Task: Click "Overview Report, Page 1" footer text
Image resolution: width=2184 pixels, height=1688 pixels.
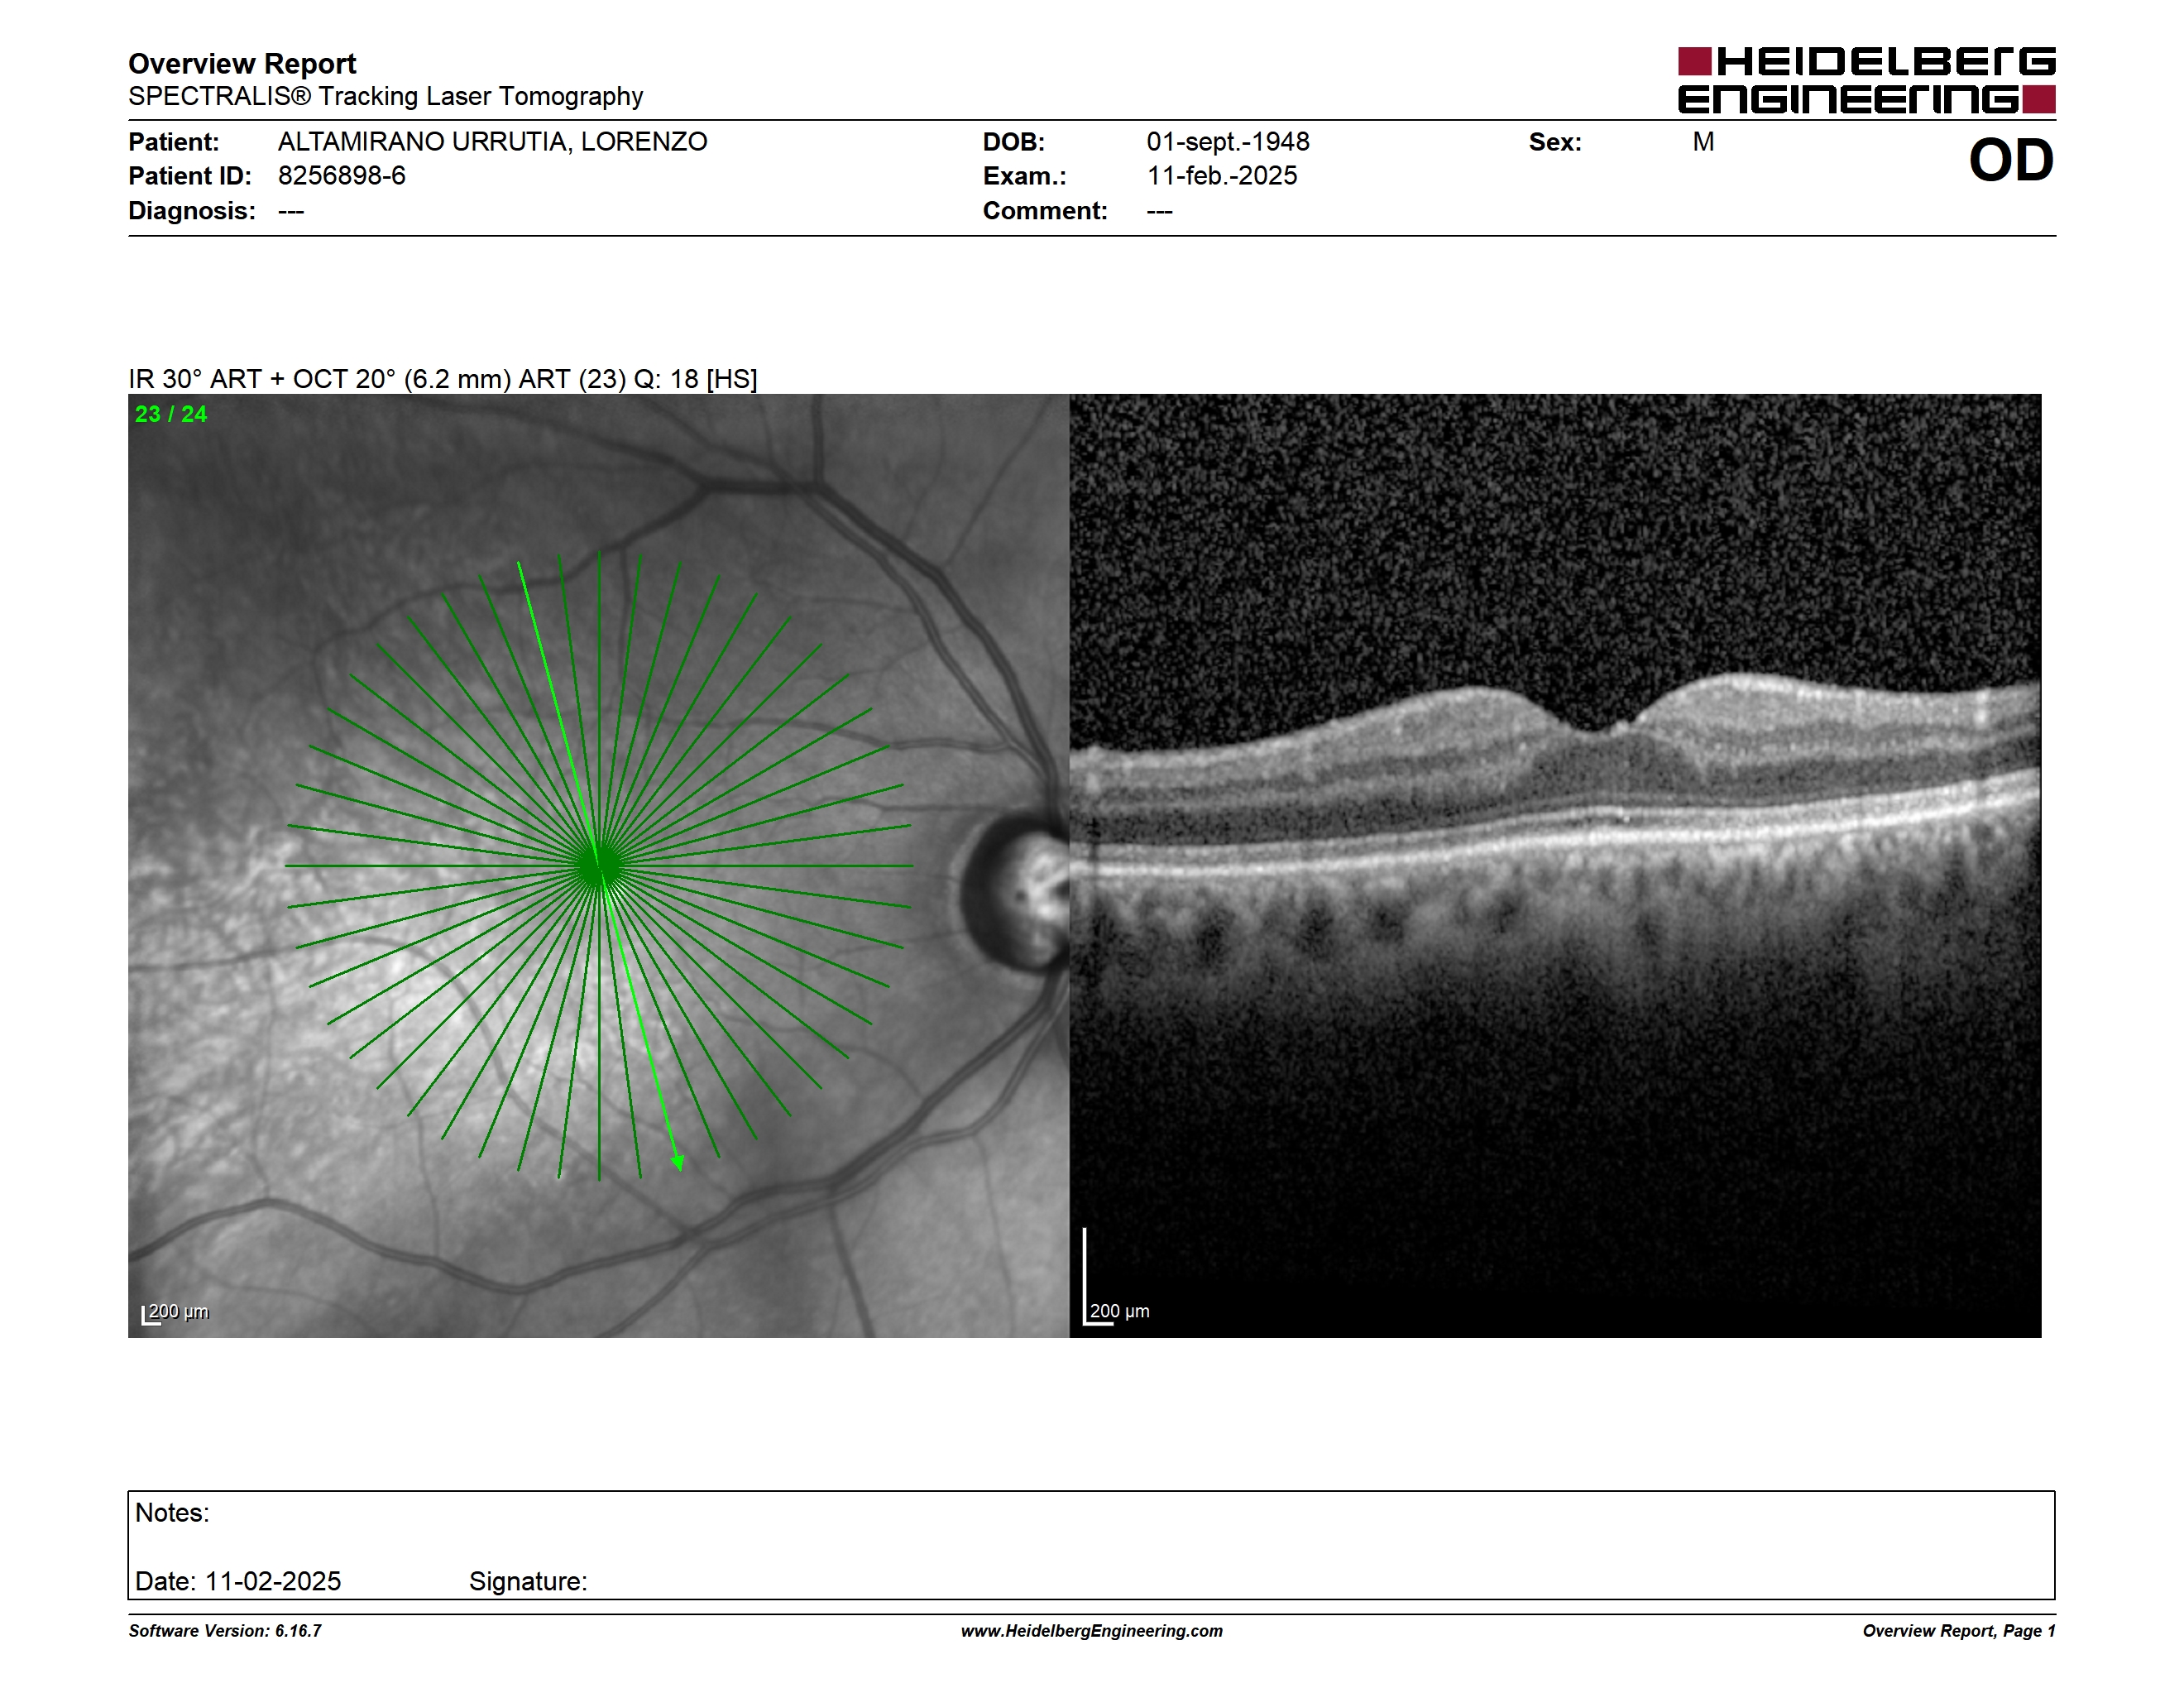Action: 1959,1631
